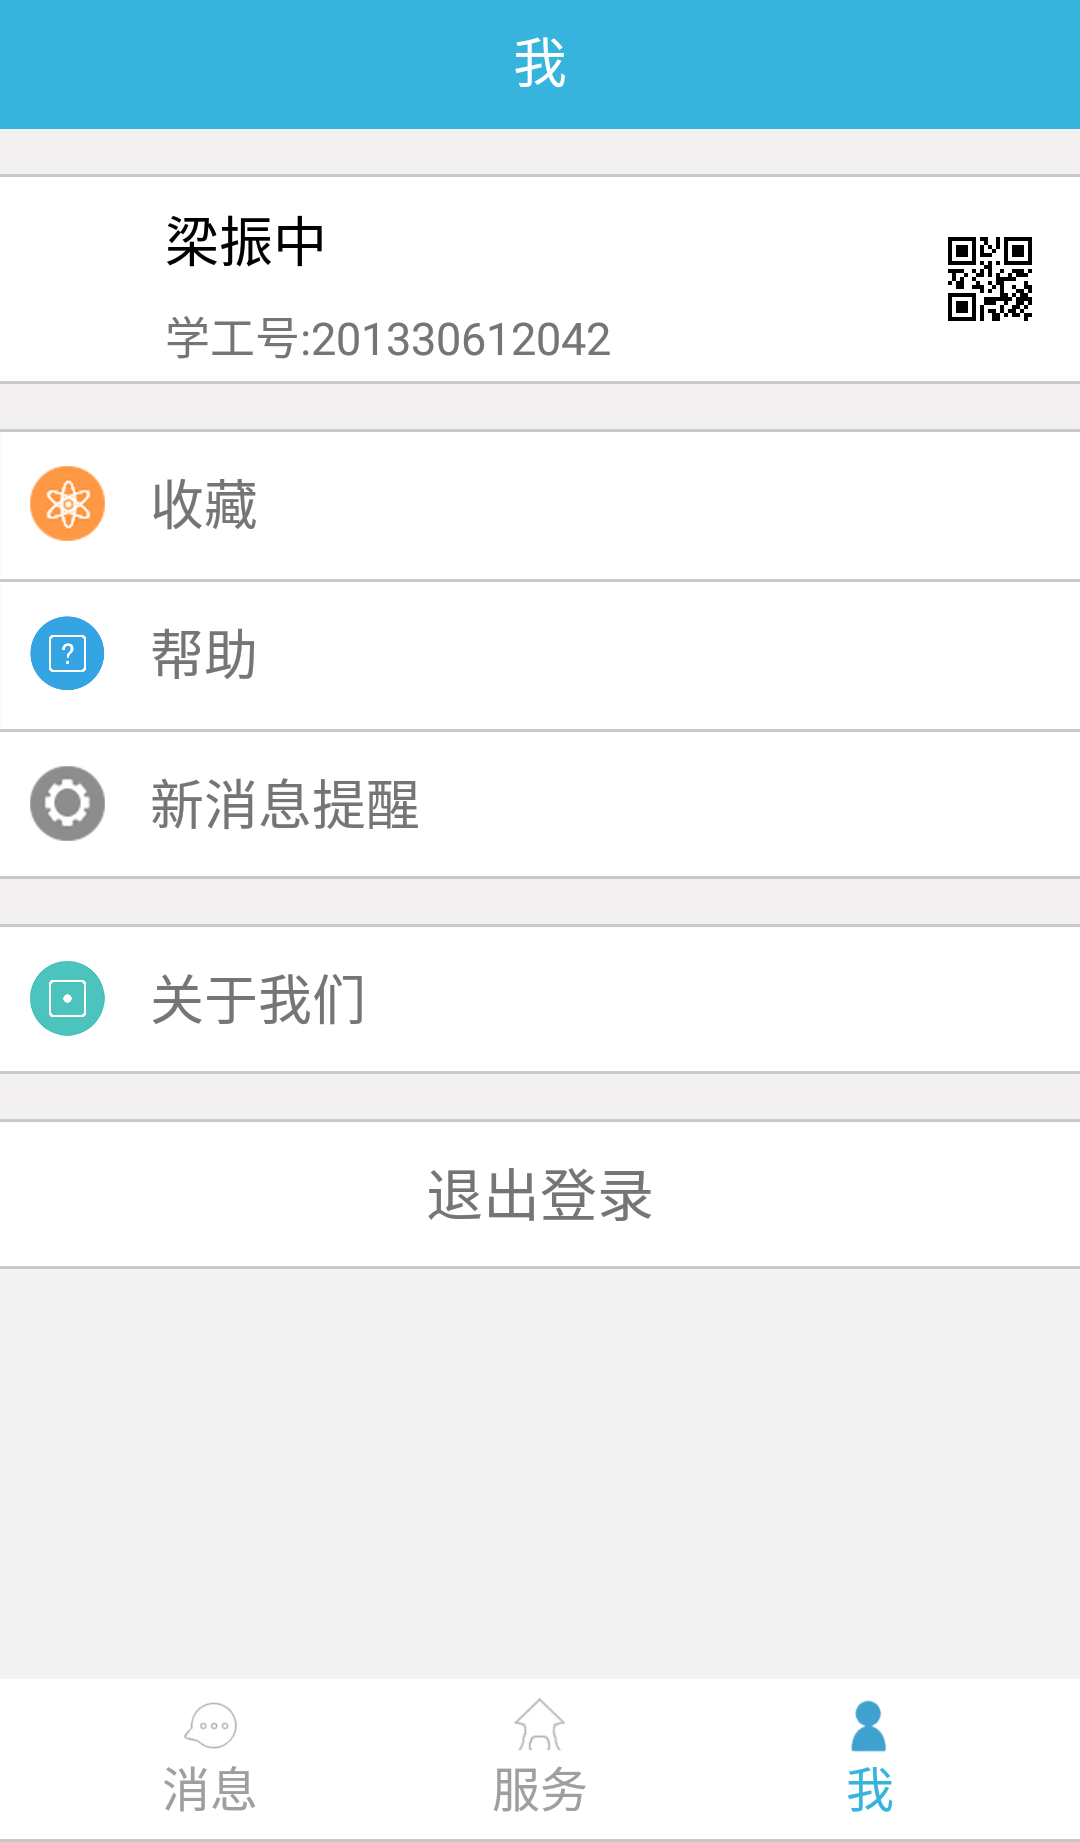Switch to the 消息 tab label
Screen dimensions: 1080x1842
pos(210,1789)
